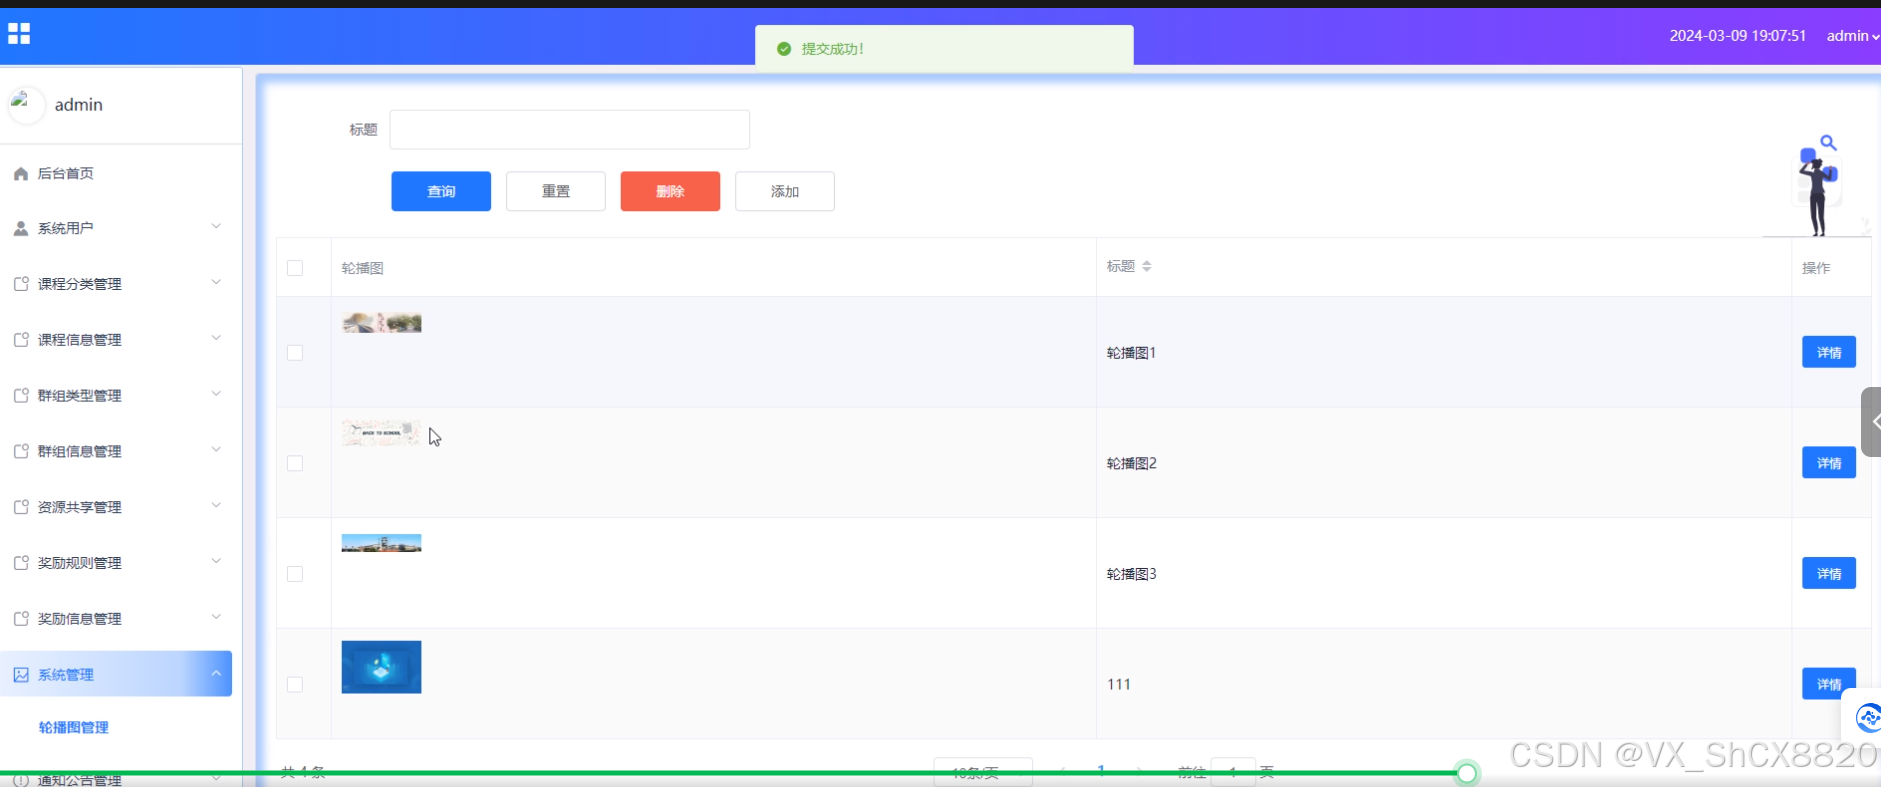Expand the 群组类型管理 submenu arrow
The height and width of the screenshot is (787, 1881).
click(216, 395)
